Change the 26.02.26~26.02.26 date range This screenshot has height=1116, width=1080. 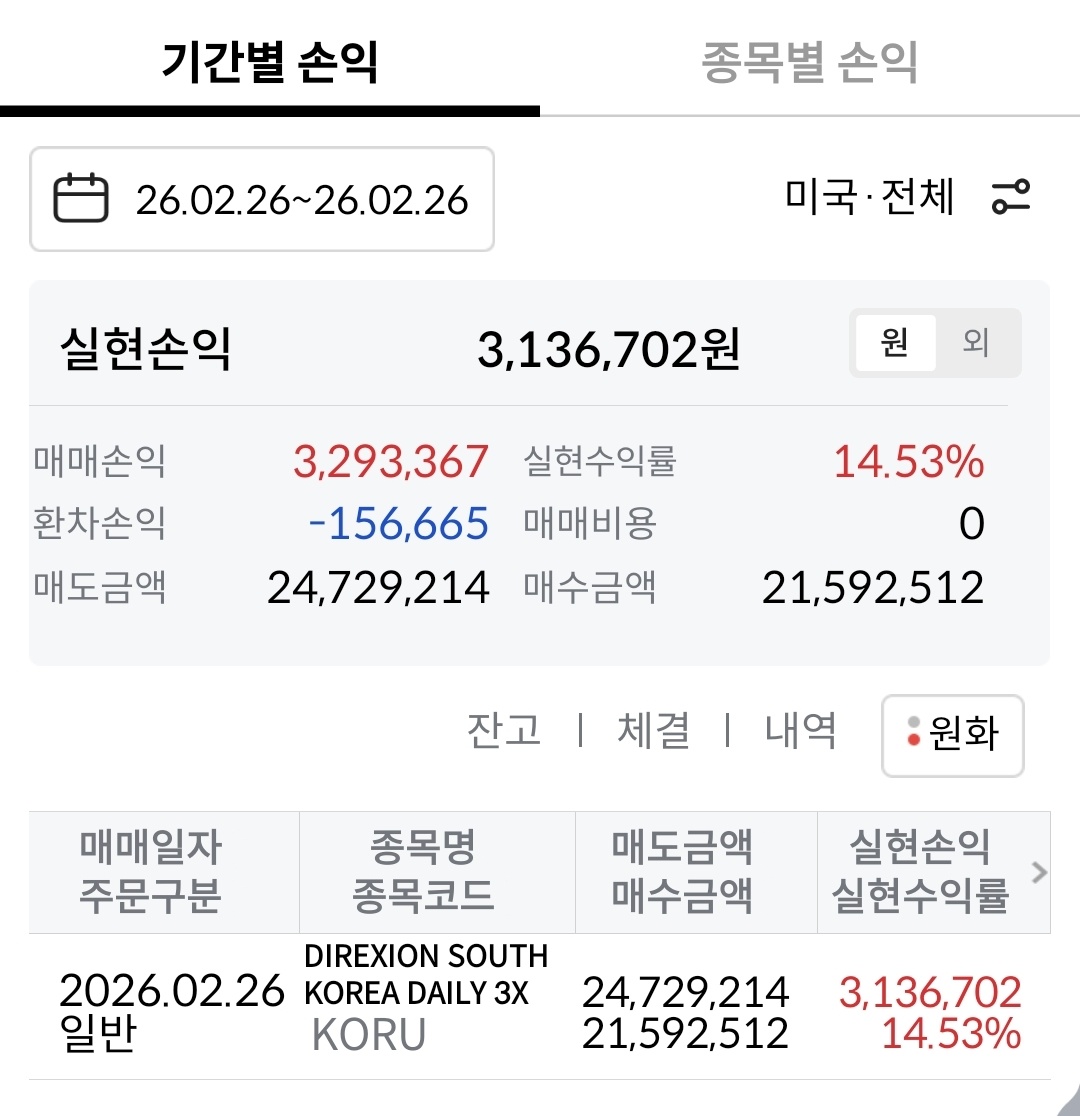coord(302,200)
